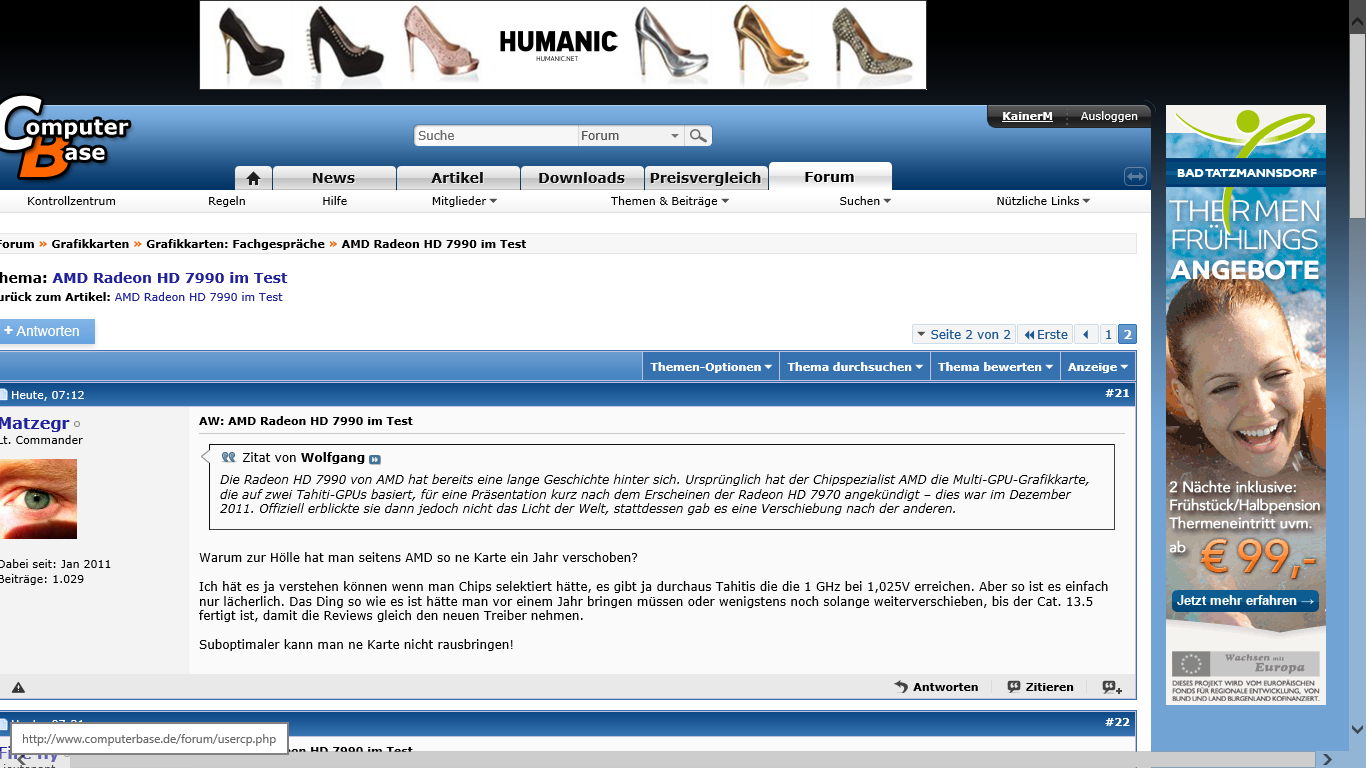This screenshot has width=1366, height=768.
Task: Click the search magnifier button
Action: pos(698,135)
